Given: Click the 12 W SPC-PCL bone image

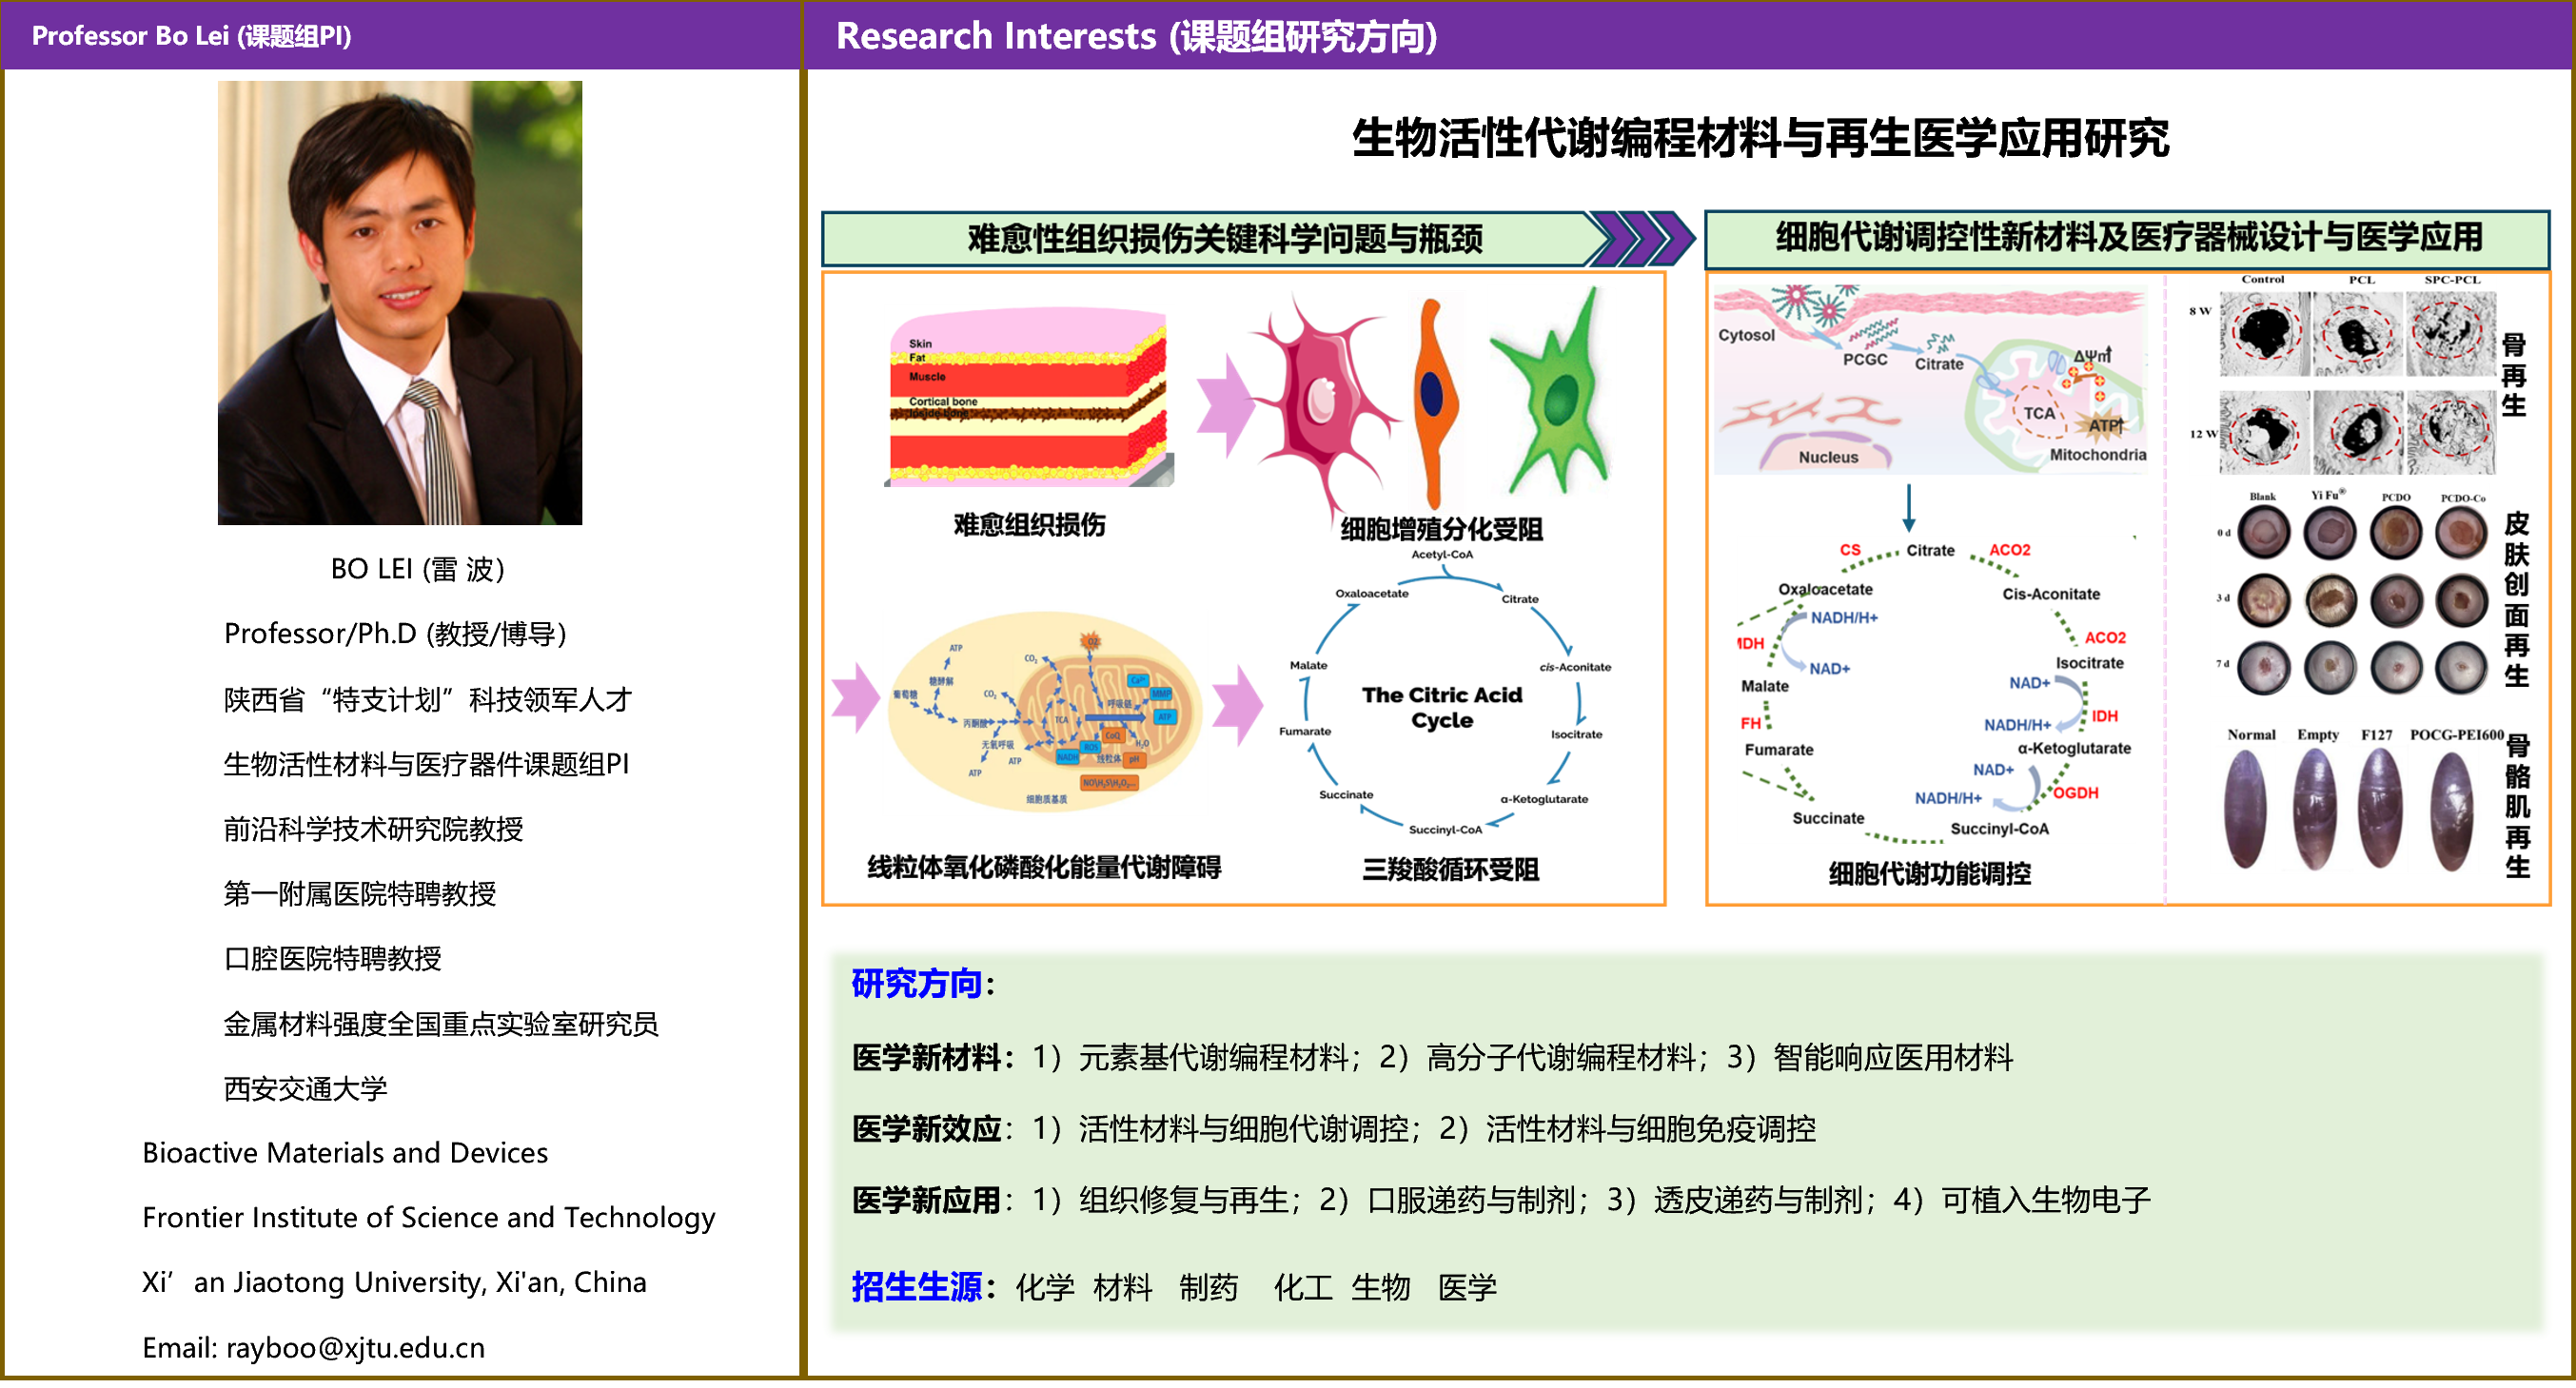Looking at the screenshot, I should [2451, 433].
